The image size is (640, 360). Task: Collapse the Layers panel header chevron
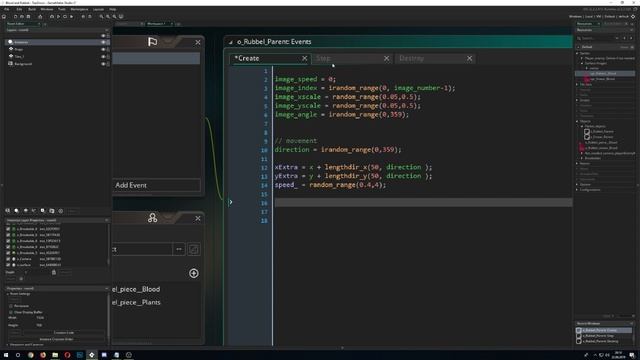[107, 30]
